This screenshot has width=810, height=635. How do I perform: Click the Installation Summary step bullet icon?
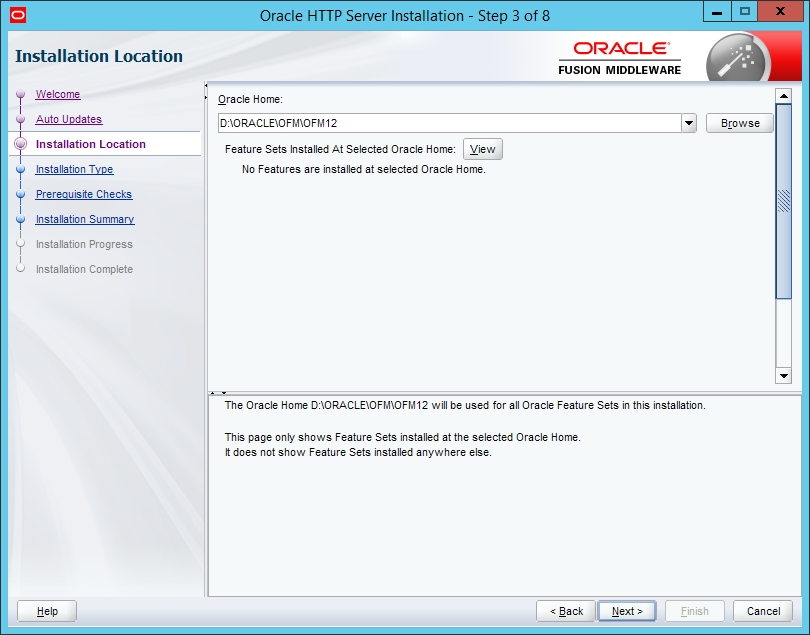[x=20, y=220]
